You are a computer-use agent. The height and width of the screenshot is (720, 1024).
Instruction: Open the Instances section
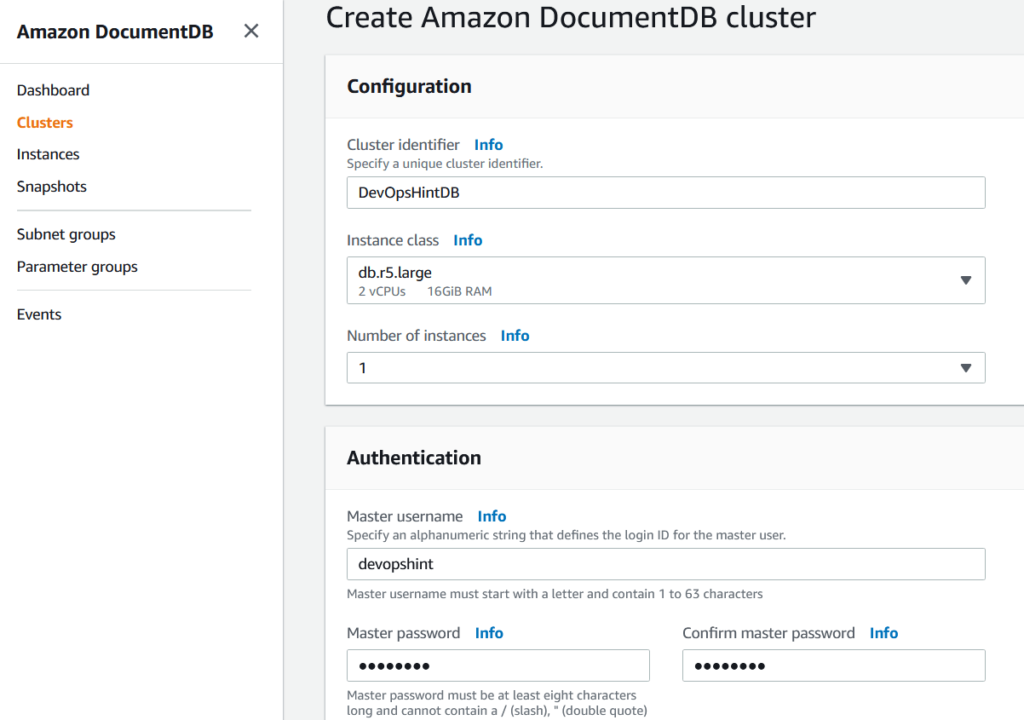(x=48, y=154)
